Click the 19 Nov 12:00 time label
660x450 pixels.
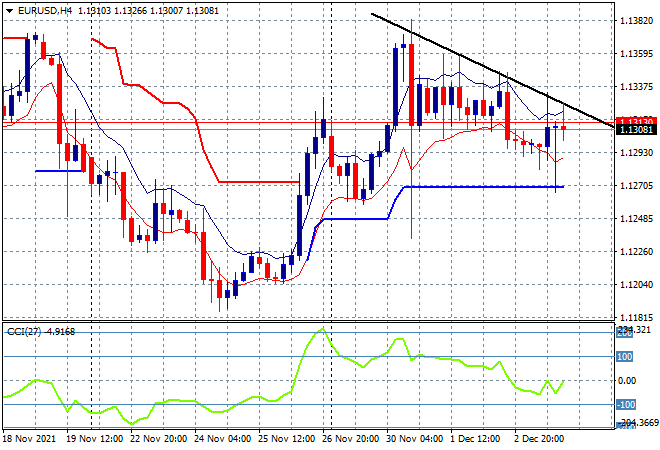pos(95,439)
